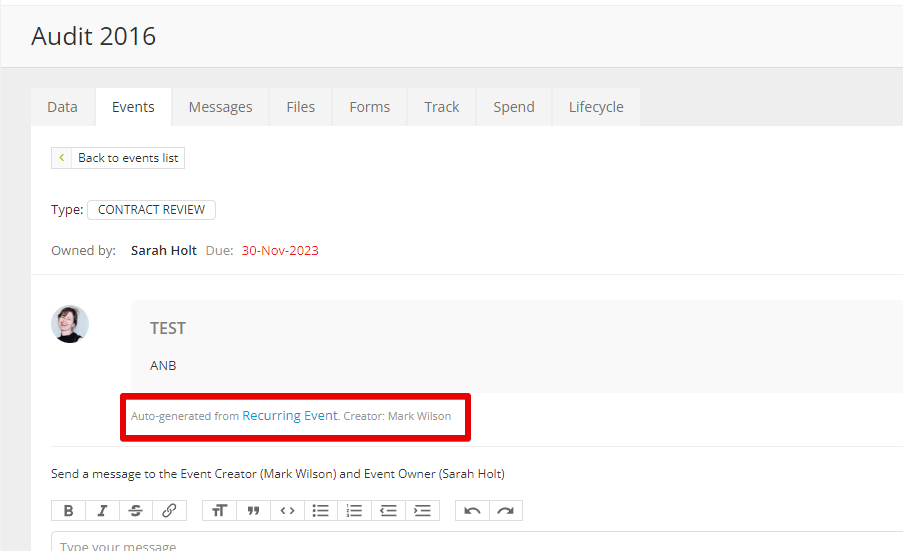Image resolution: width=903 pixels, height=551 pixels.
Task: Toggle bold formatting in message editor
Action: coord(68,510)
